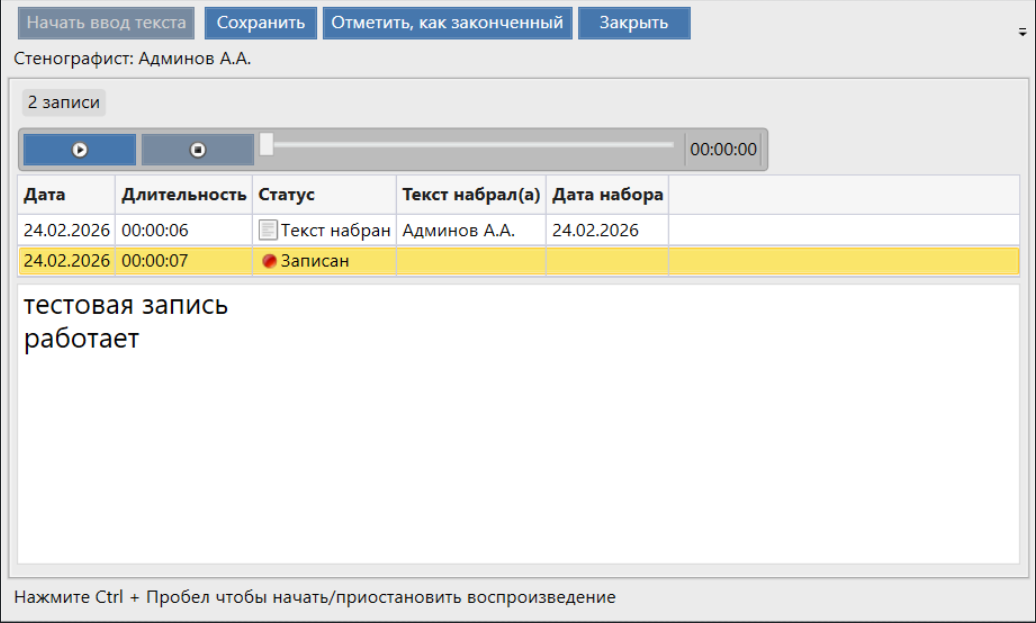Open the small overflow arrow at top right
Image resolution: width=1036 pixels, height=623 pixels.
coord(1020,31)
